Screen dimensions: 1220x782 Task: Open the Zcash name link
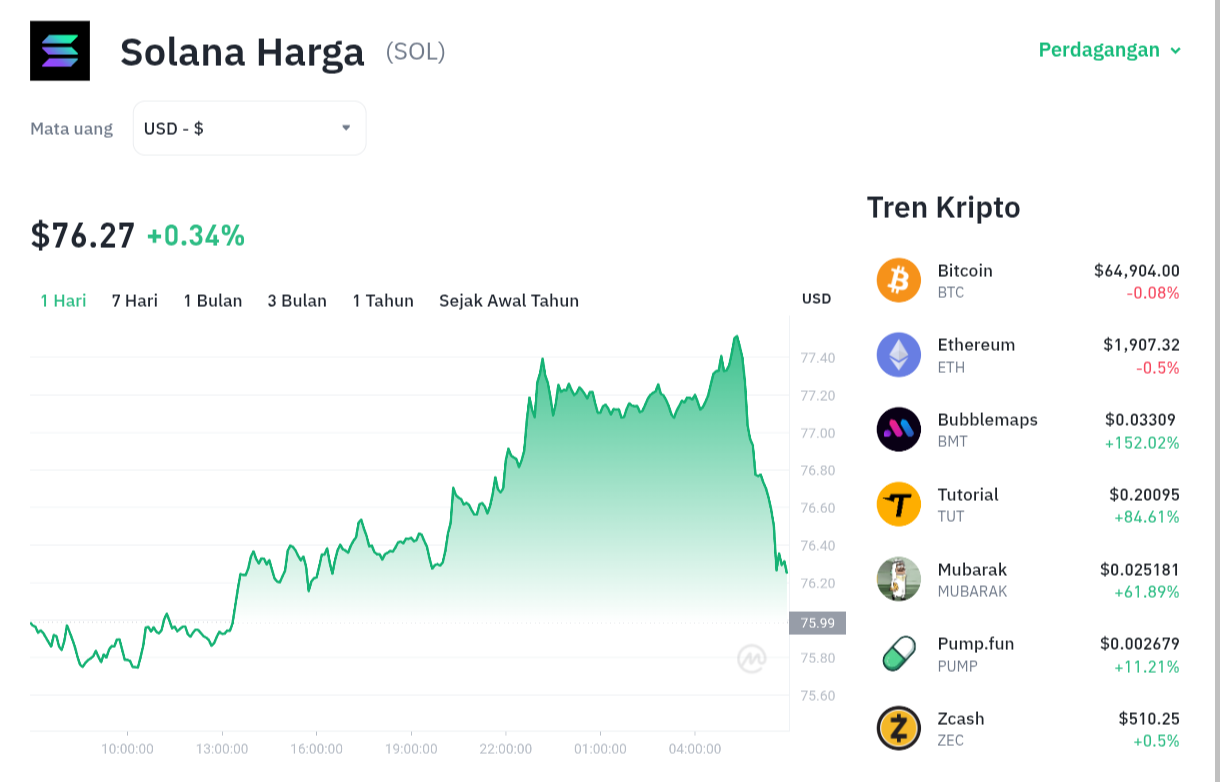coord(961,718)
